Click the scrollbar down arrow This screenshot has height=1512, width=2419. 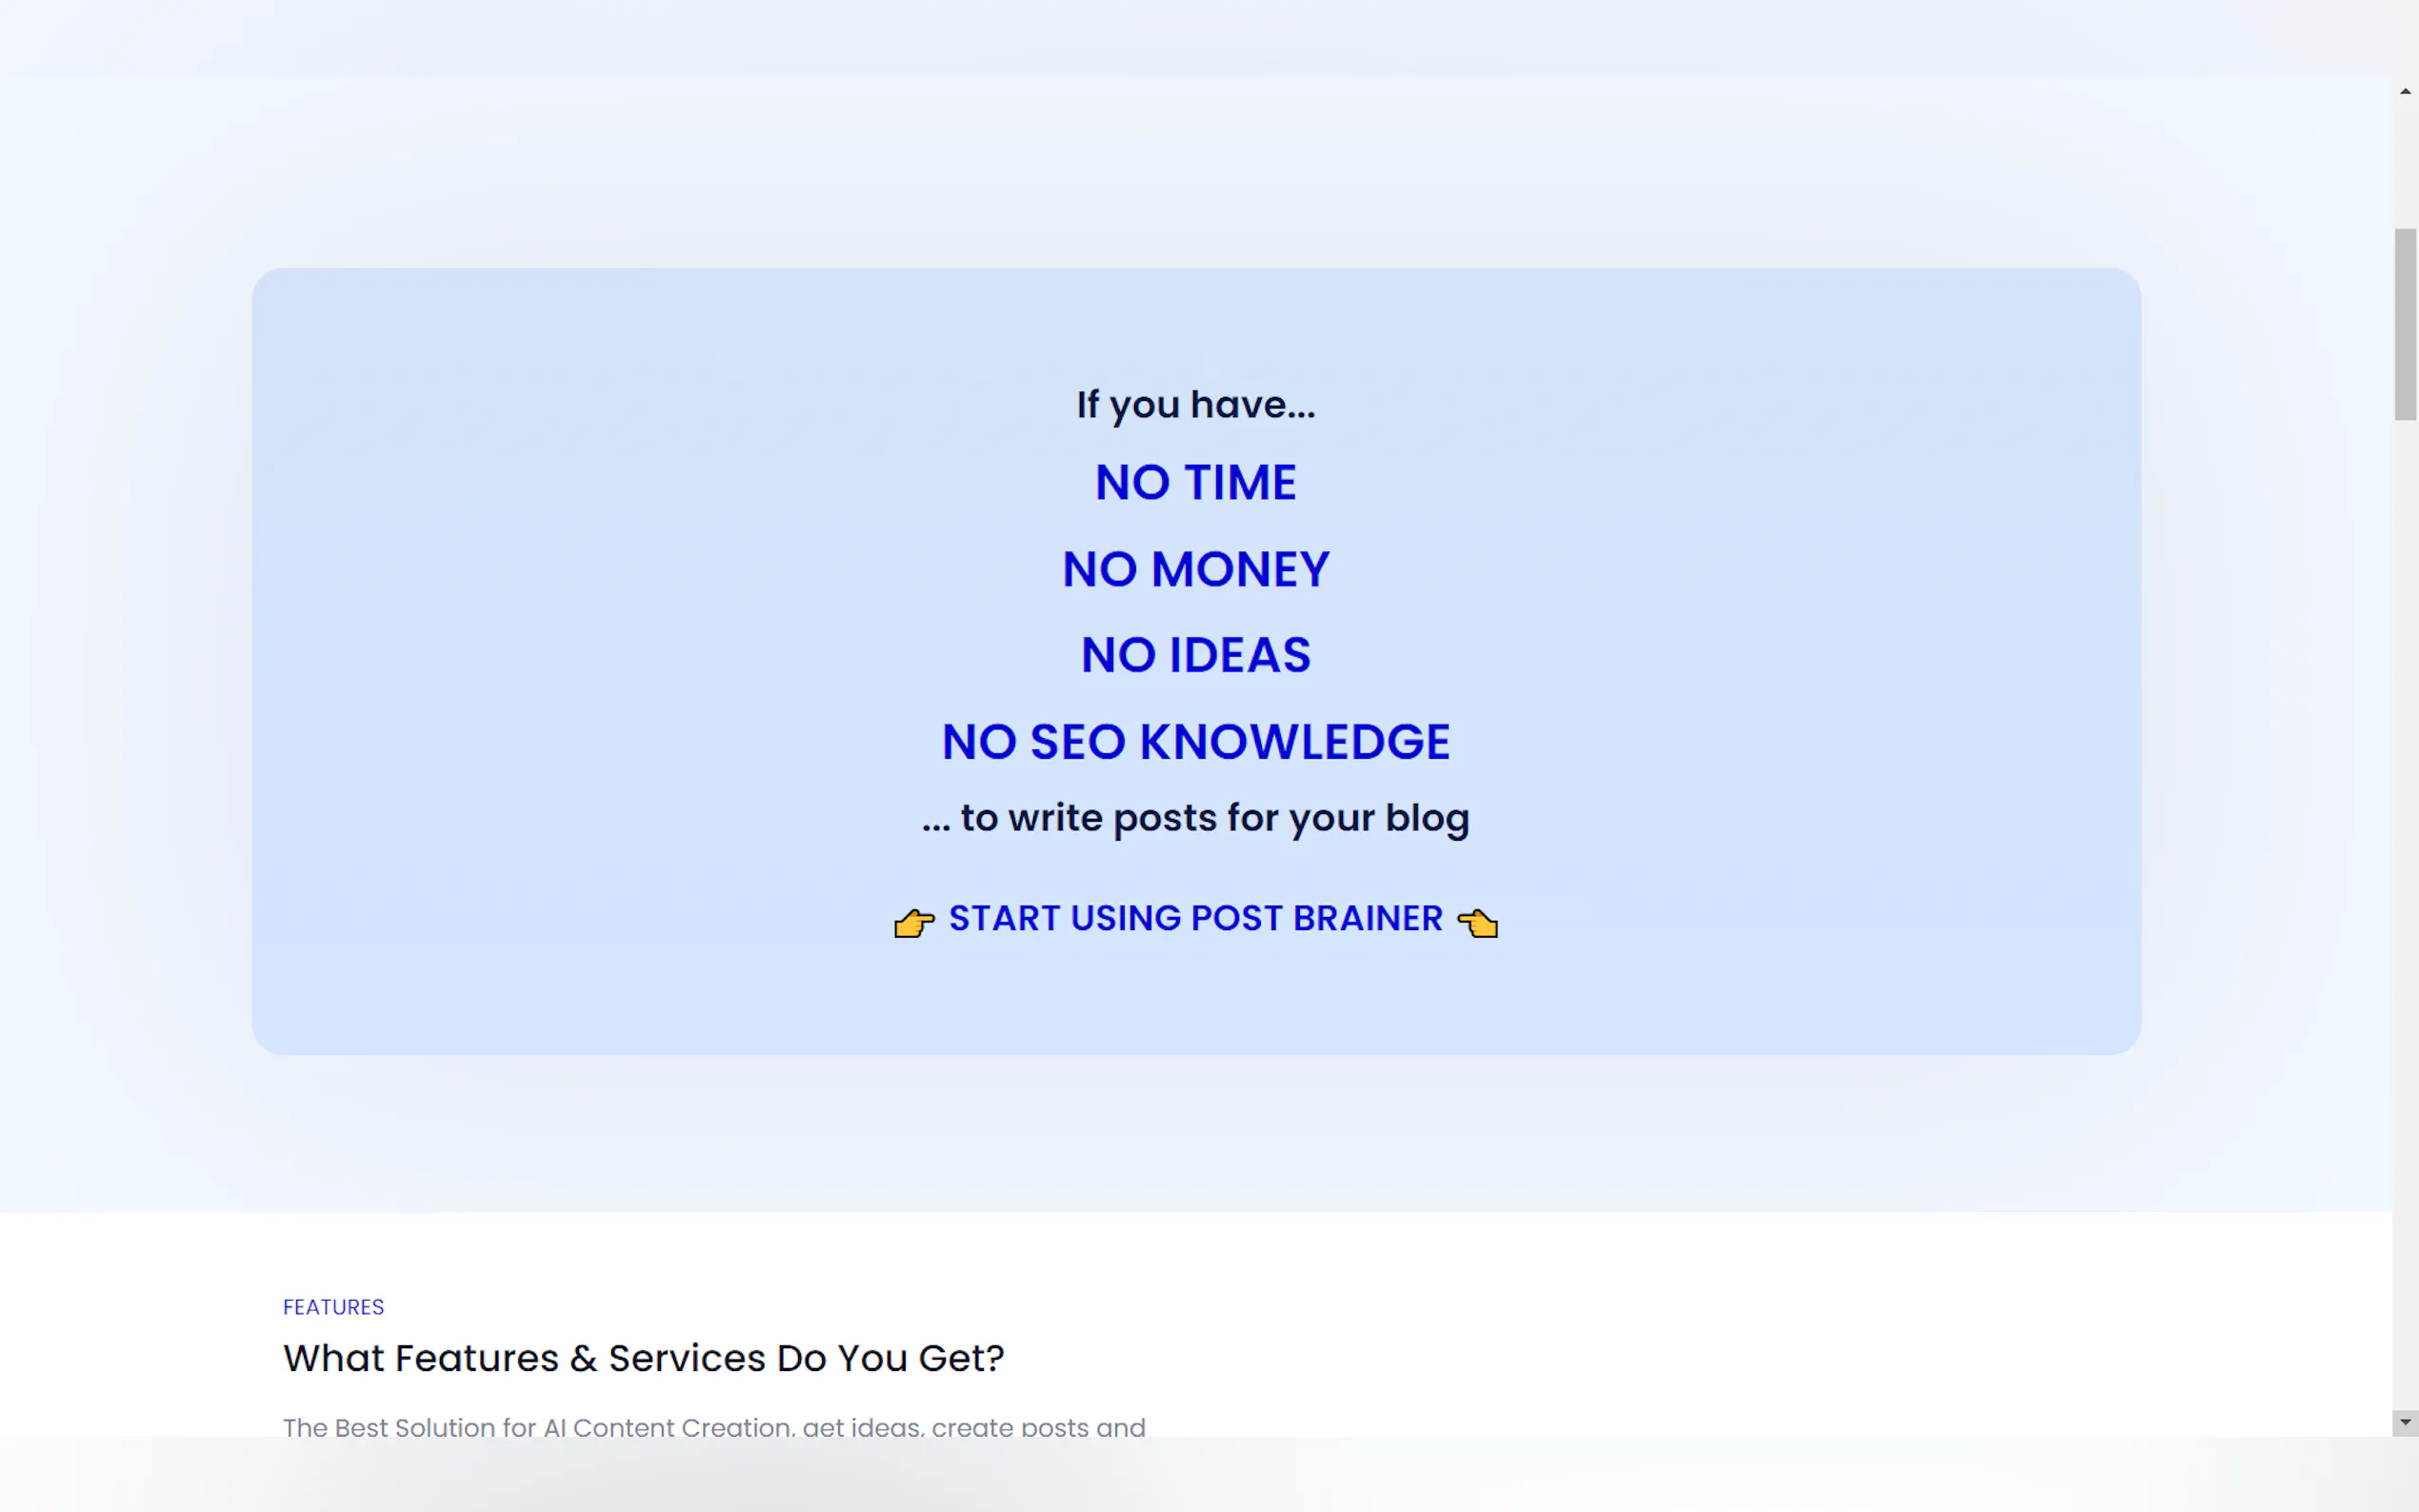coord(2405,1421)
